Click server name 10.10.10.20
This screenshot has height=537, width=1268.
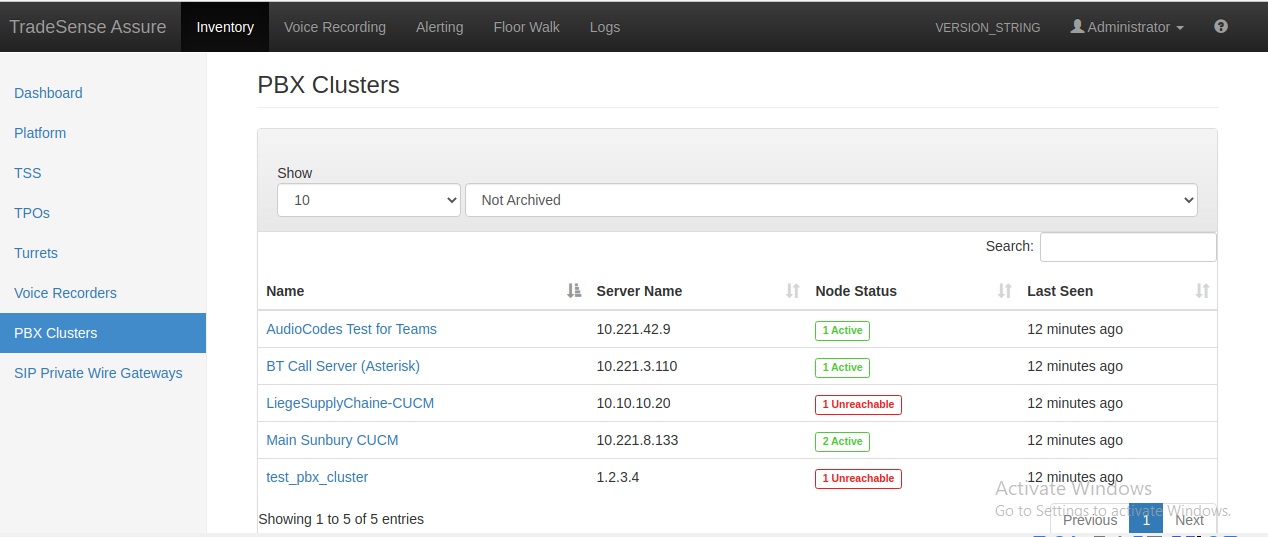click(x=633, y=403)
